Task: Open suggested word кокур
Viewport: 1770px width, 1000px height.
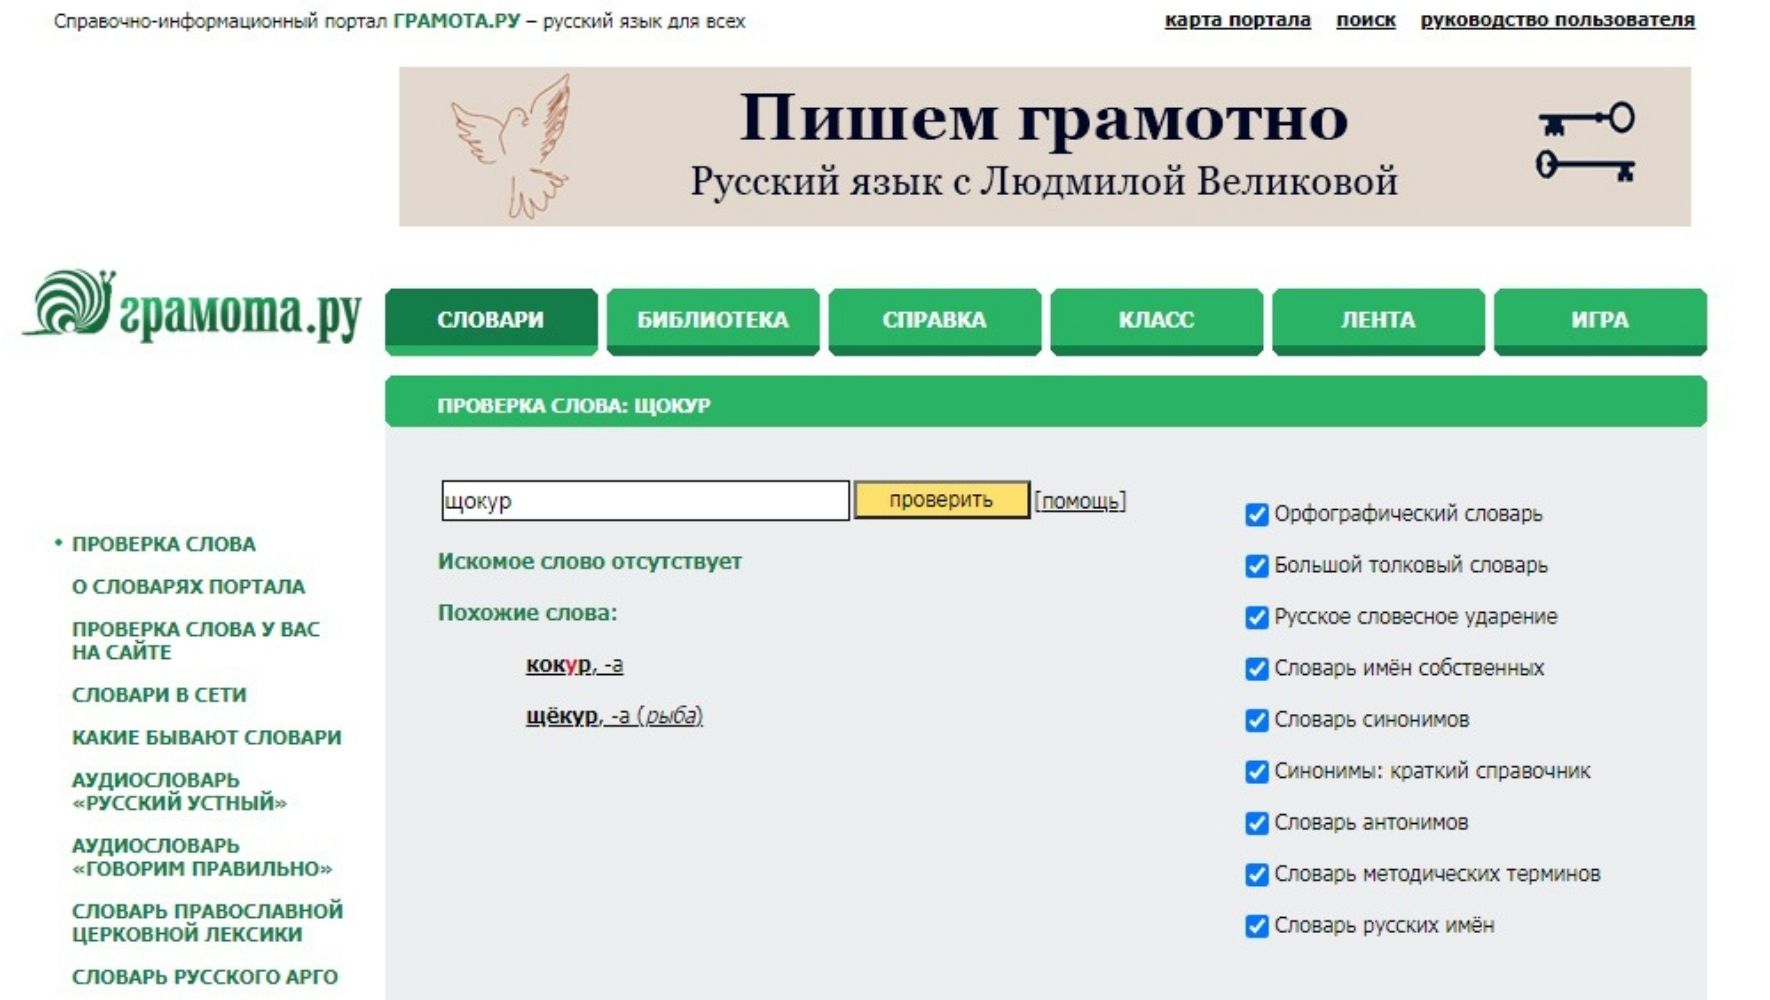Action: 574,665
